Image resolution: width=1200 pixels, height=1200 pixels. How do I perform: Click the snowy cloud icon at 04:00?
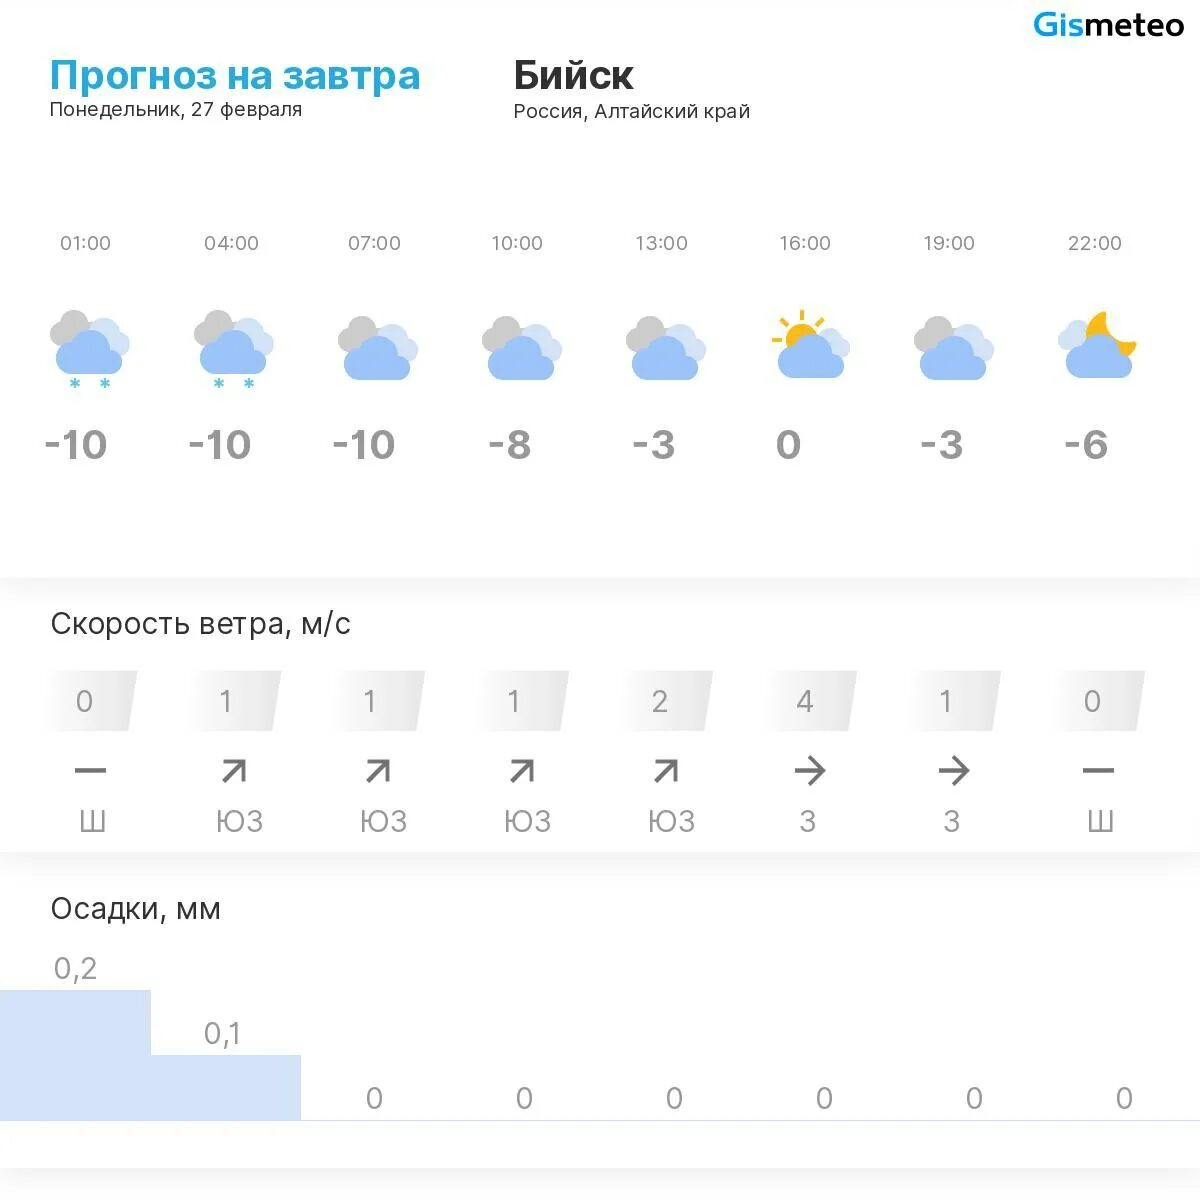pos(234,350)
